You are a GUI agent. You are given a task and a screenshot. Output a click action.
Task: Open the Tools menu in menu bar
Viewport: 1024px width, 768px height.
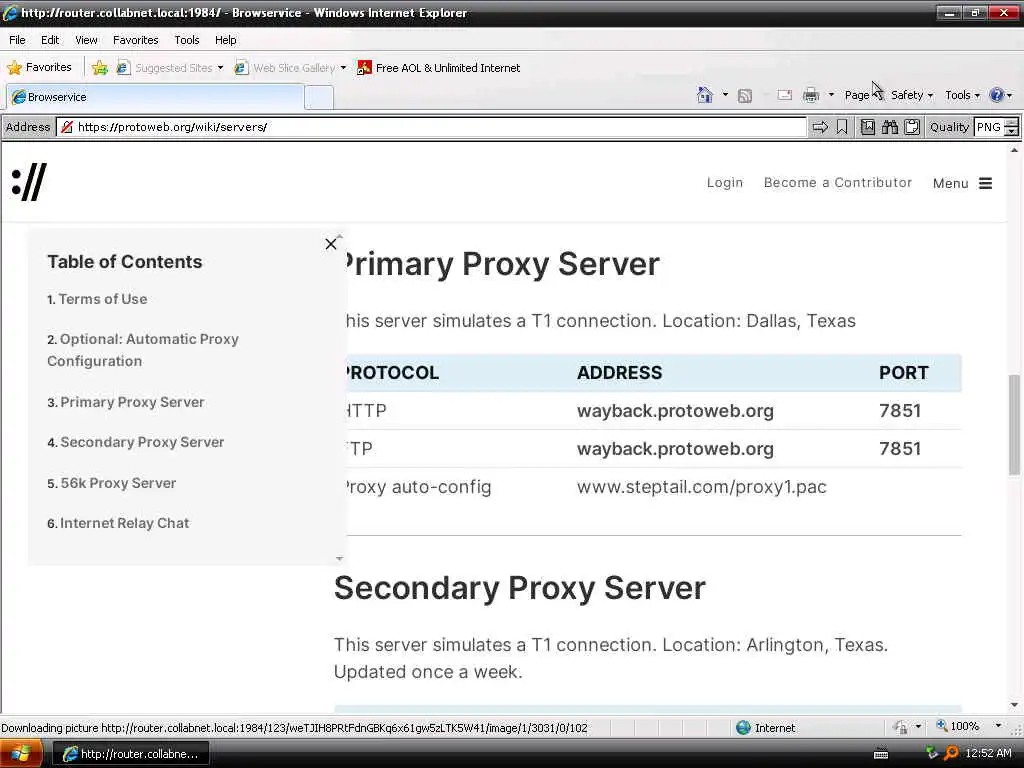tap(187, 40)
